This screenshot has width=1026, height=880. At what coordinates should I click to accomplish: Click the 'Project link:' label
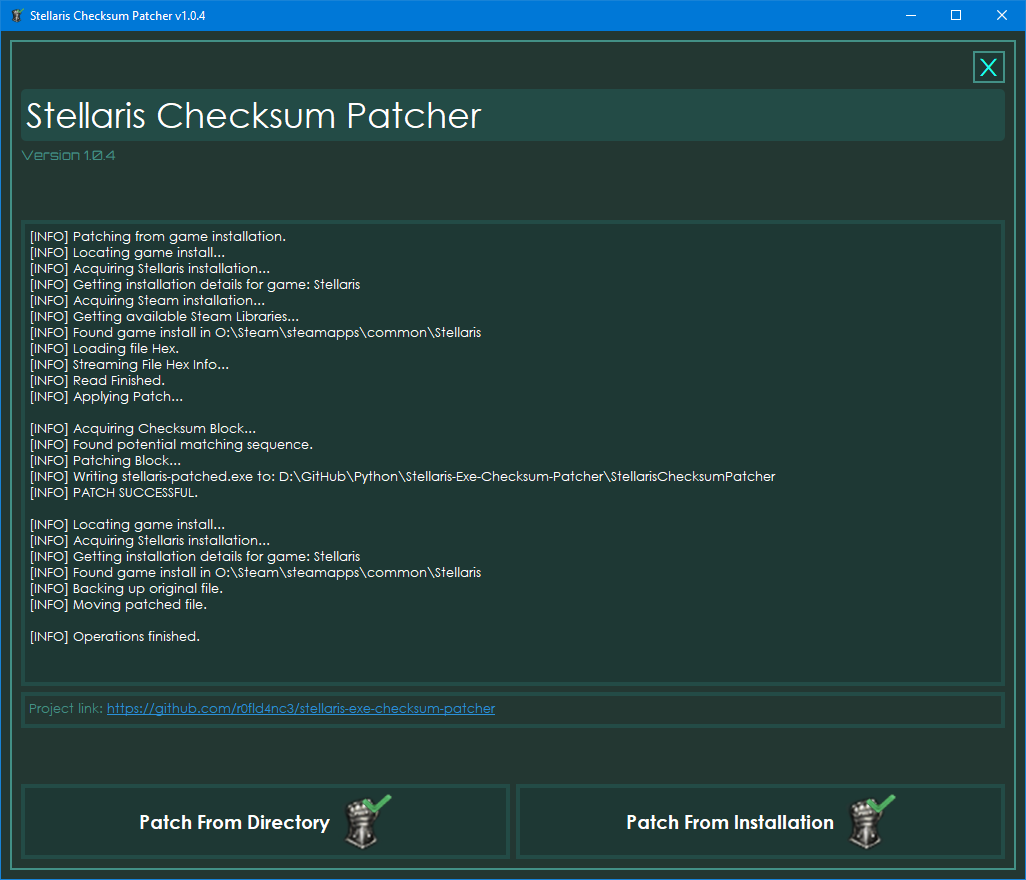[65, 709]
